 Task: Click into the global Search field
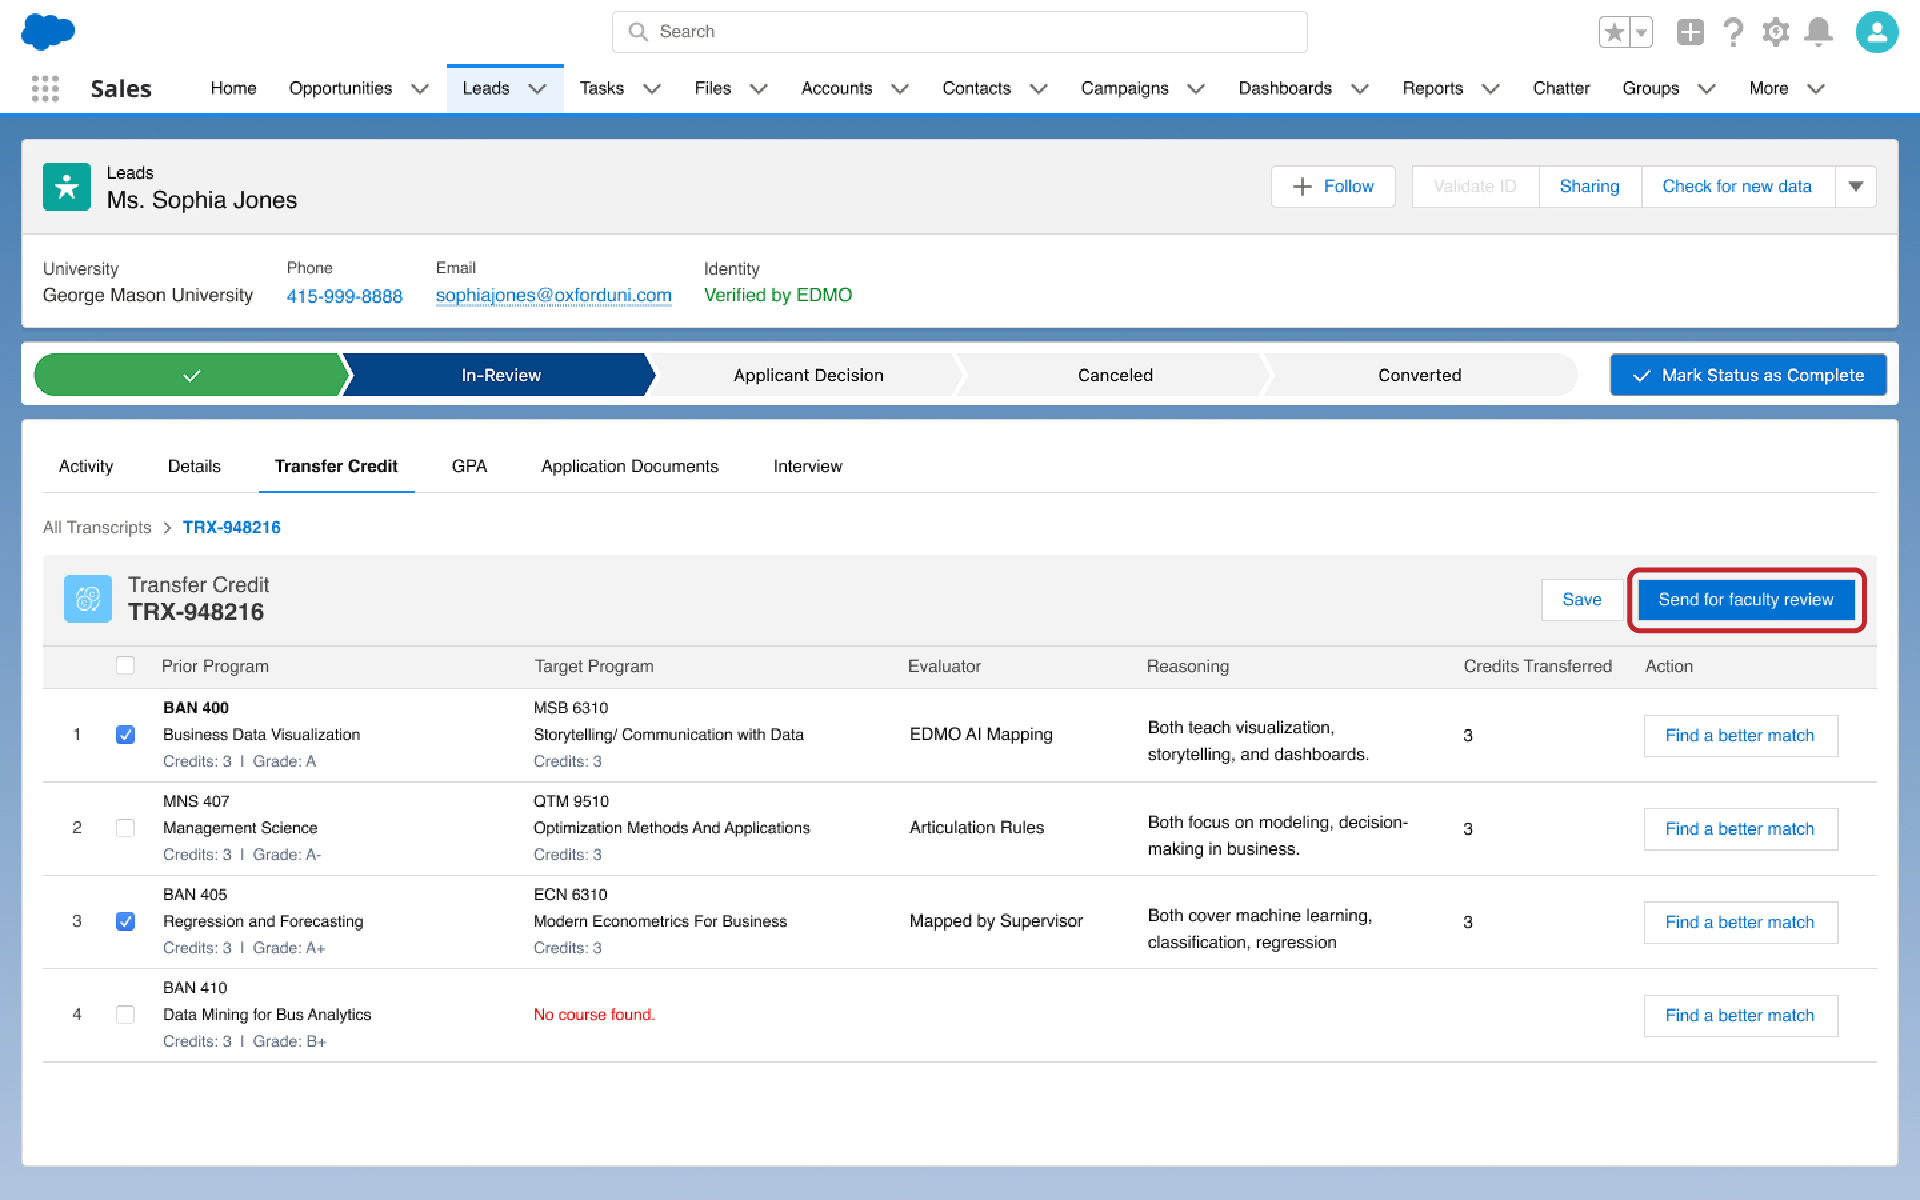point(960,32)
